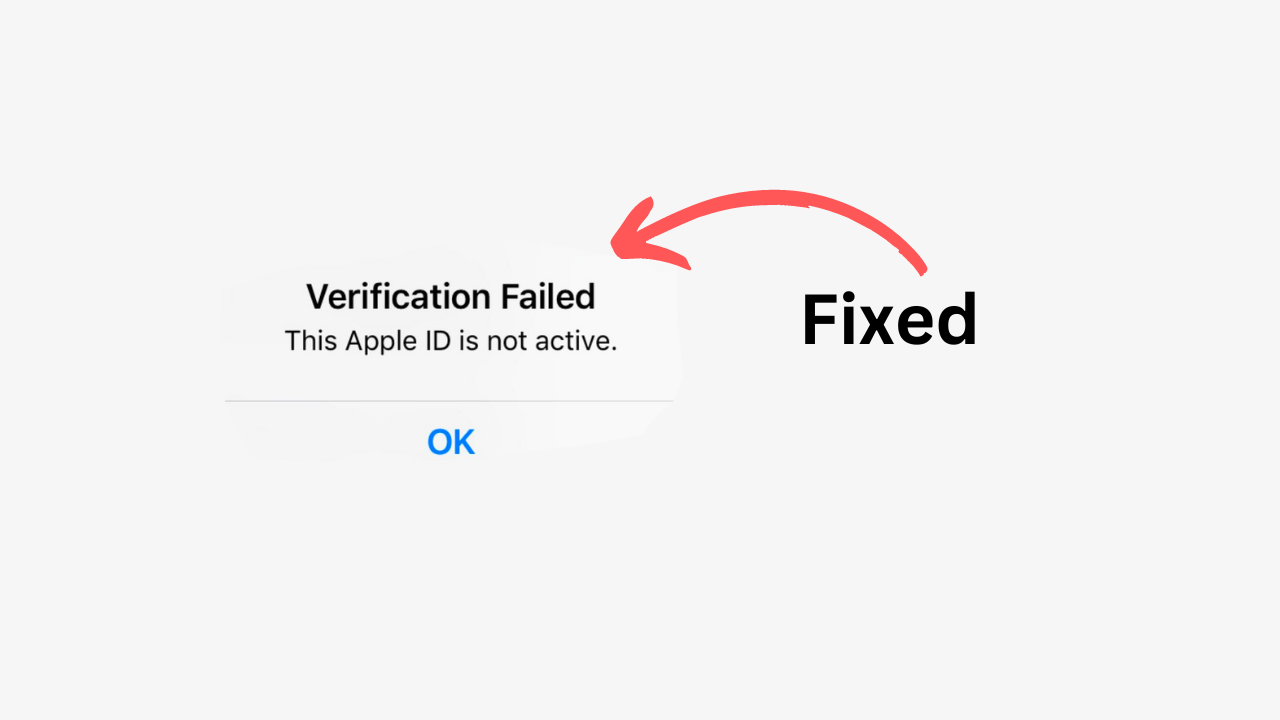Click the message 'This Apple ID is not active.'
Screen dimensions: 1280x720
449,341
